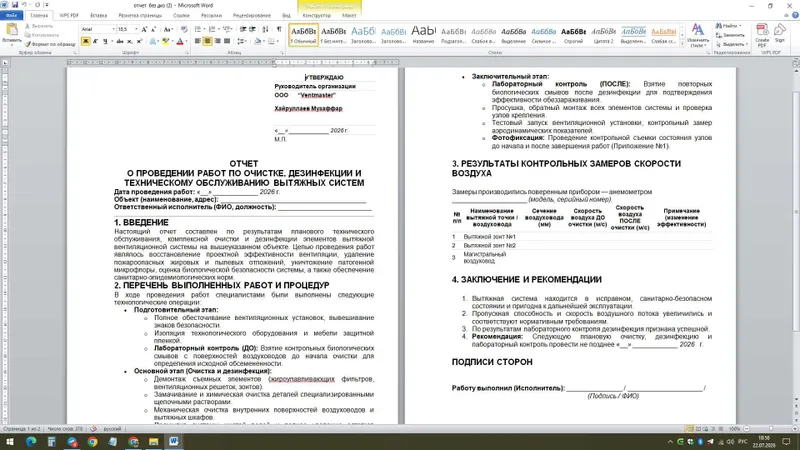Click the clear formatting icon
Viewport: 800px width, 450px height.
tap(184, 30)
